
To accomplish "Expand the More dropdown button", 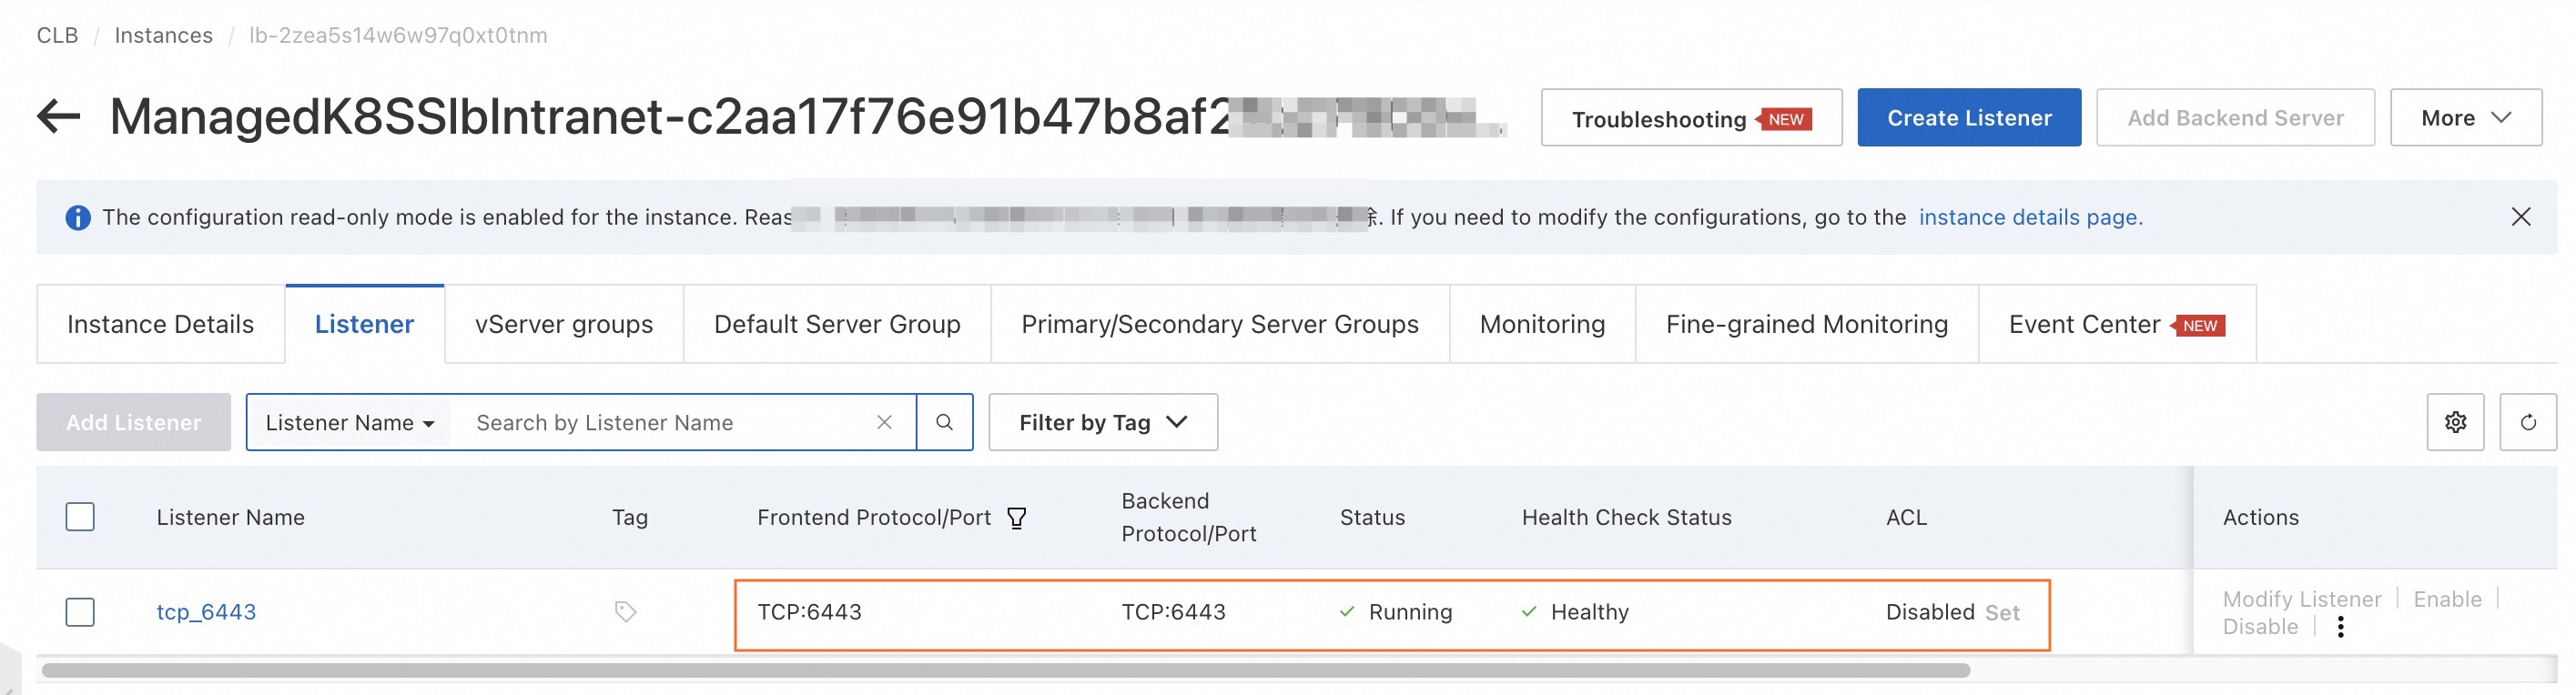I will click(2465, 118).
